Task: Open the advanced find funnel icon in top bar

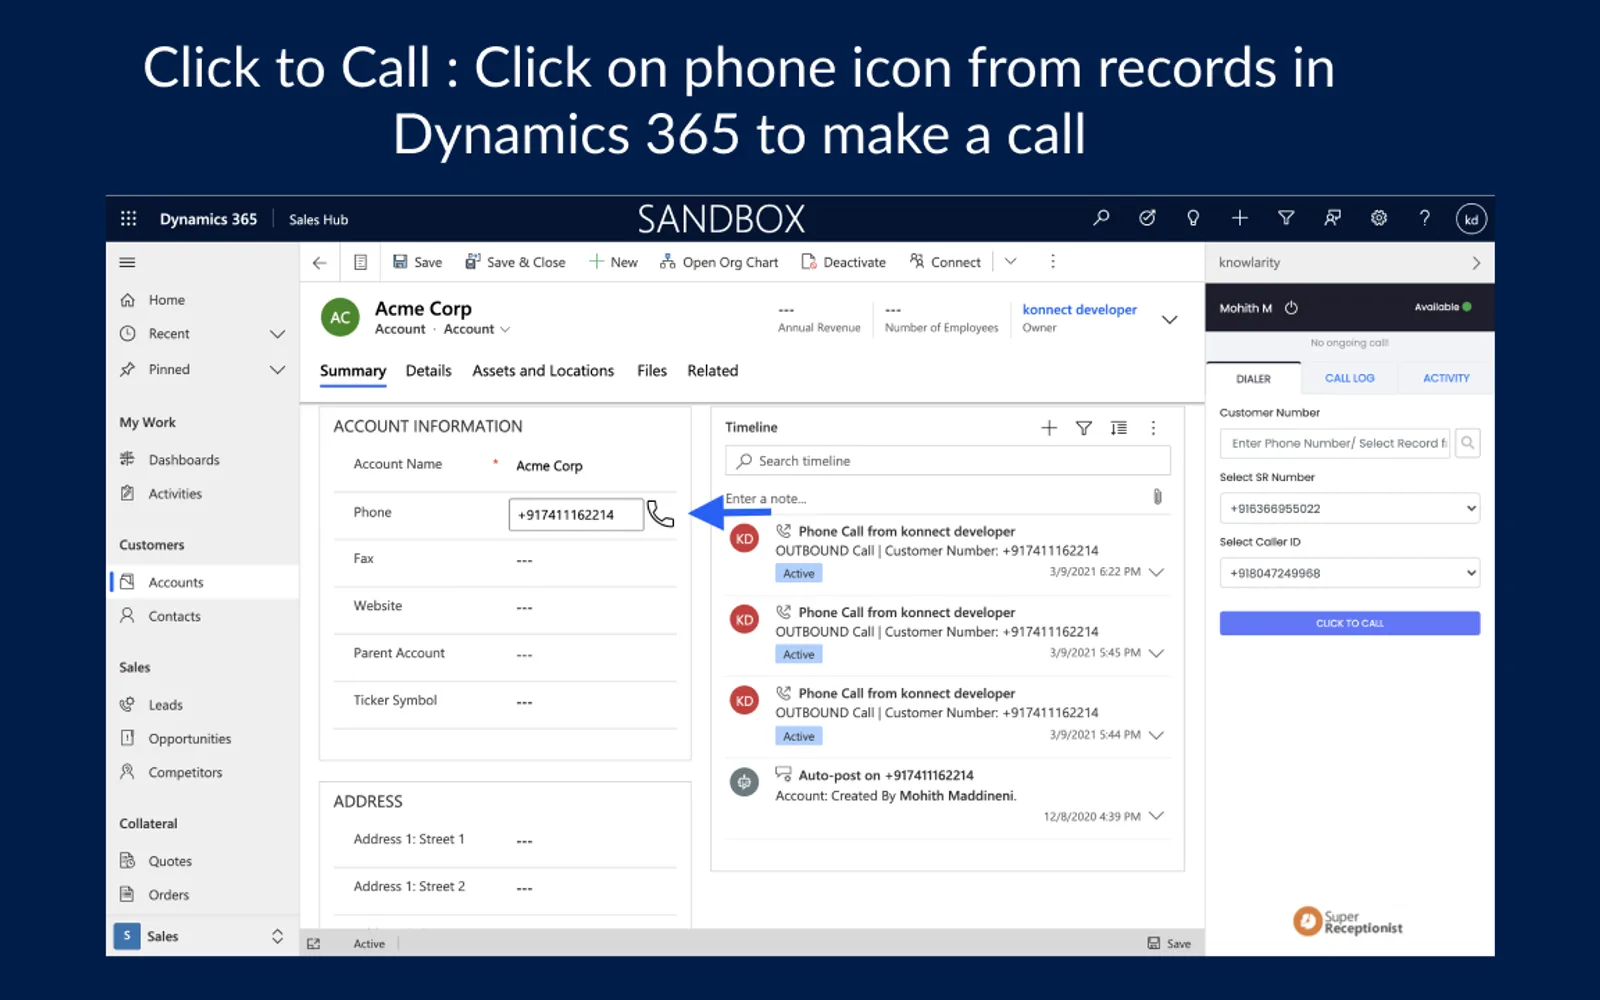Action: tap(1286, 218)
